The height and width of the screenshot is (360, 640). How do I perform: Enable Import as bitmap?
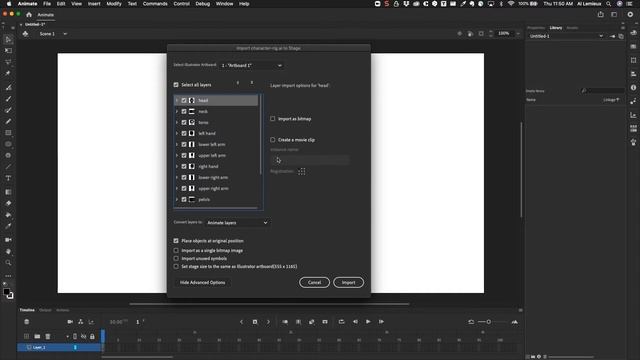point(273,119)
